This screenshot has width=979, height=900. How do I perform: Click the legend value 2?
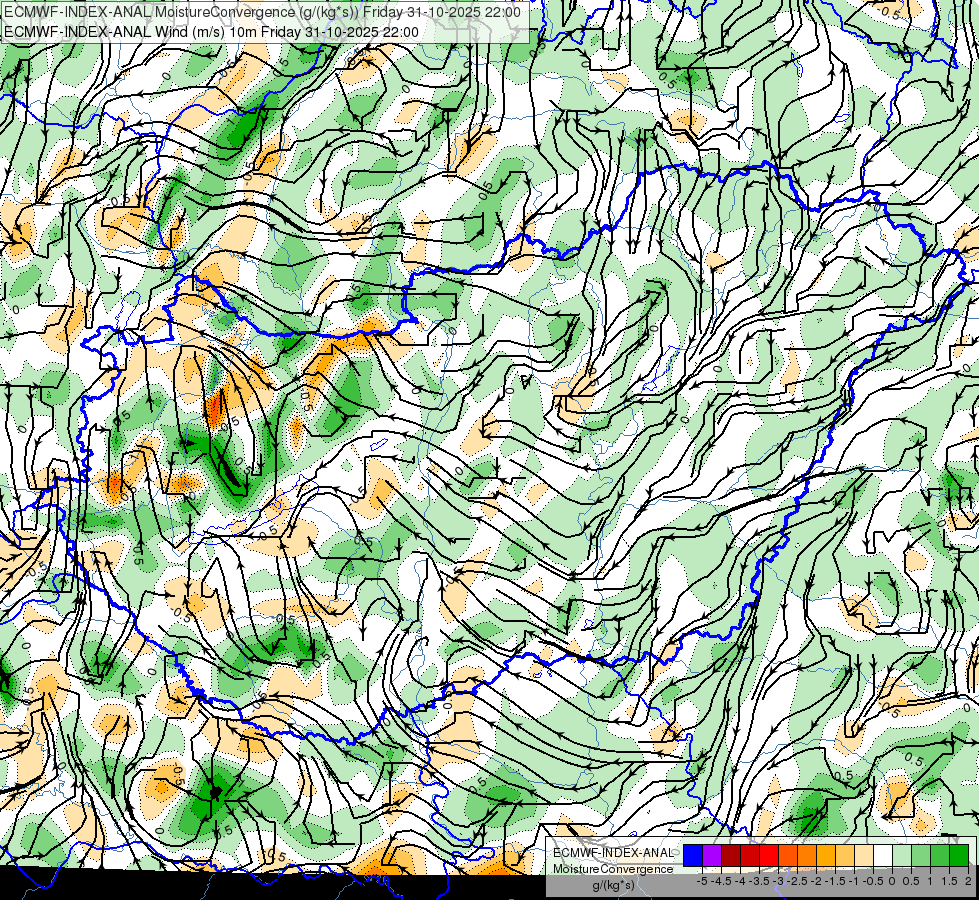click(968, 881)
